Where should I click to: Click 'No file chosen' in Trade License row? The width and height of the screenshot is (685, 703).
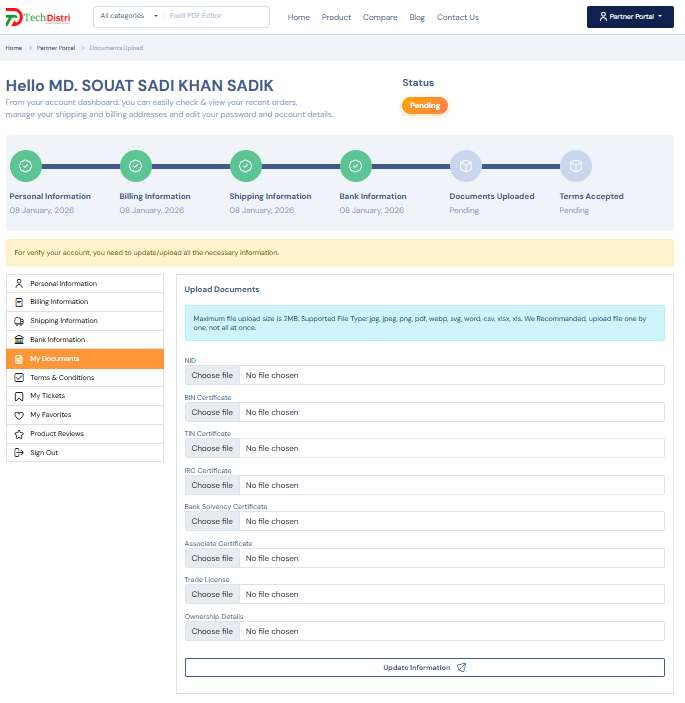(x=272, y=595)
